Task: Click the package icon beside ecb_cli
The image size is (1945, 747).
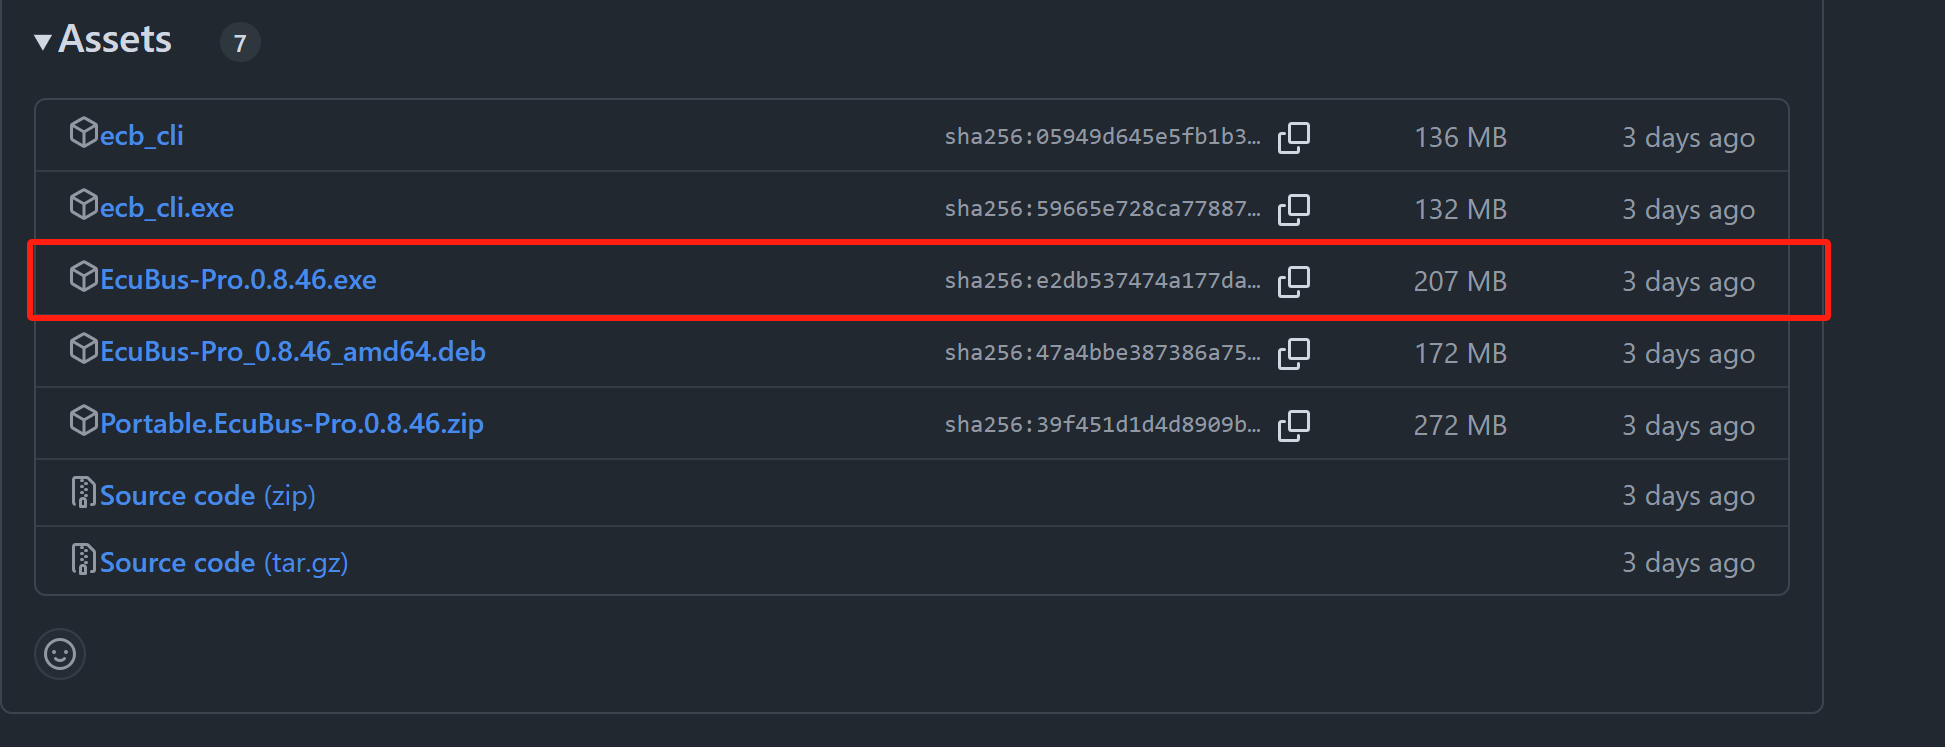Action: click(83, 132)
